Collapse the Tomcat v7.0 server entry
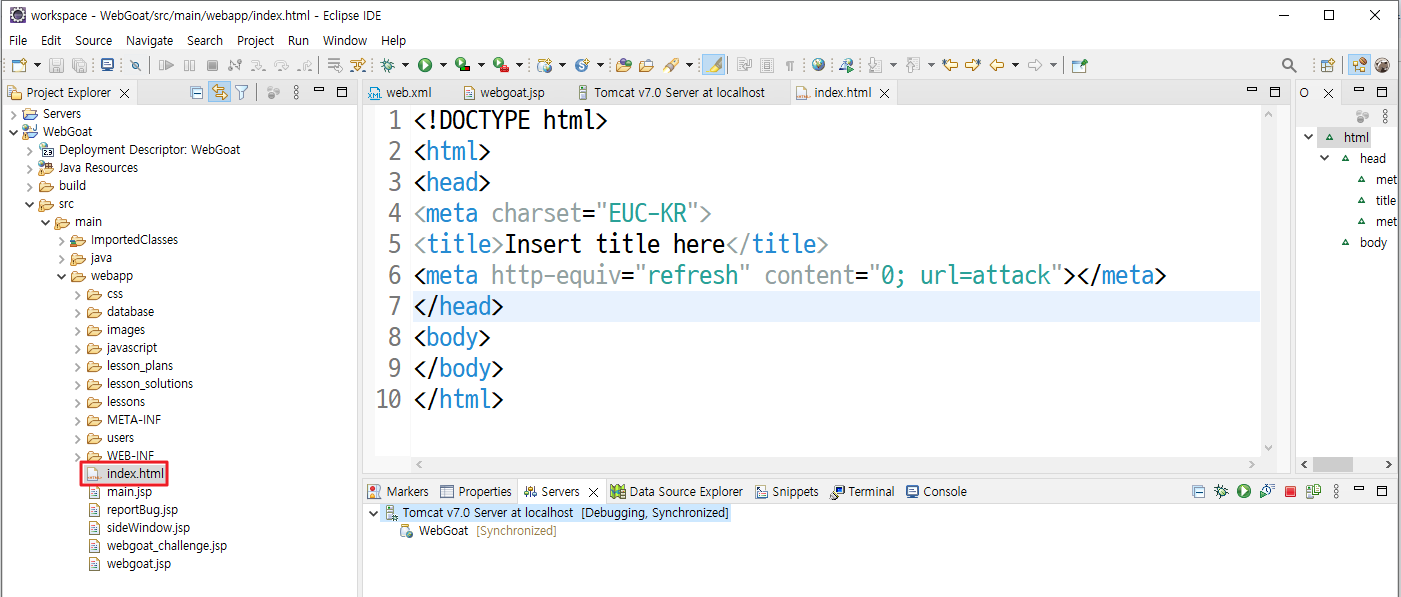 374,512
